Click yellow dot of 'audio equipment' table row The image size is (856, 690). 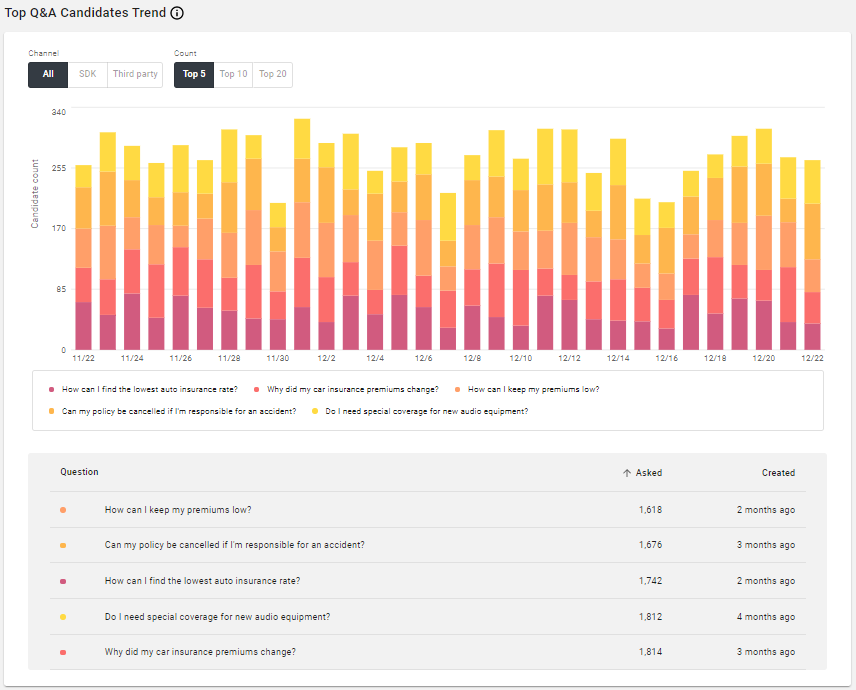point(63,617)
